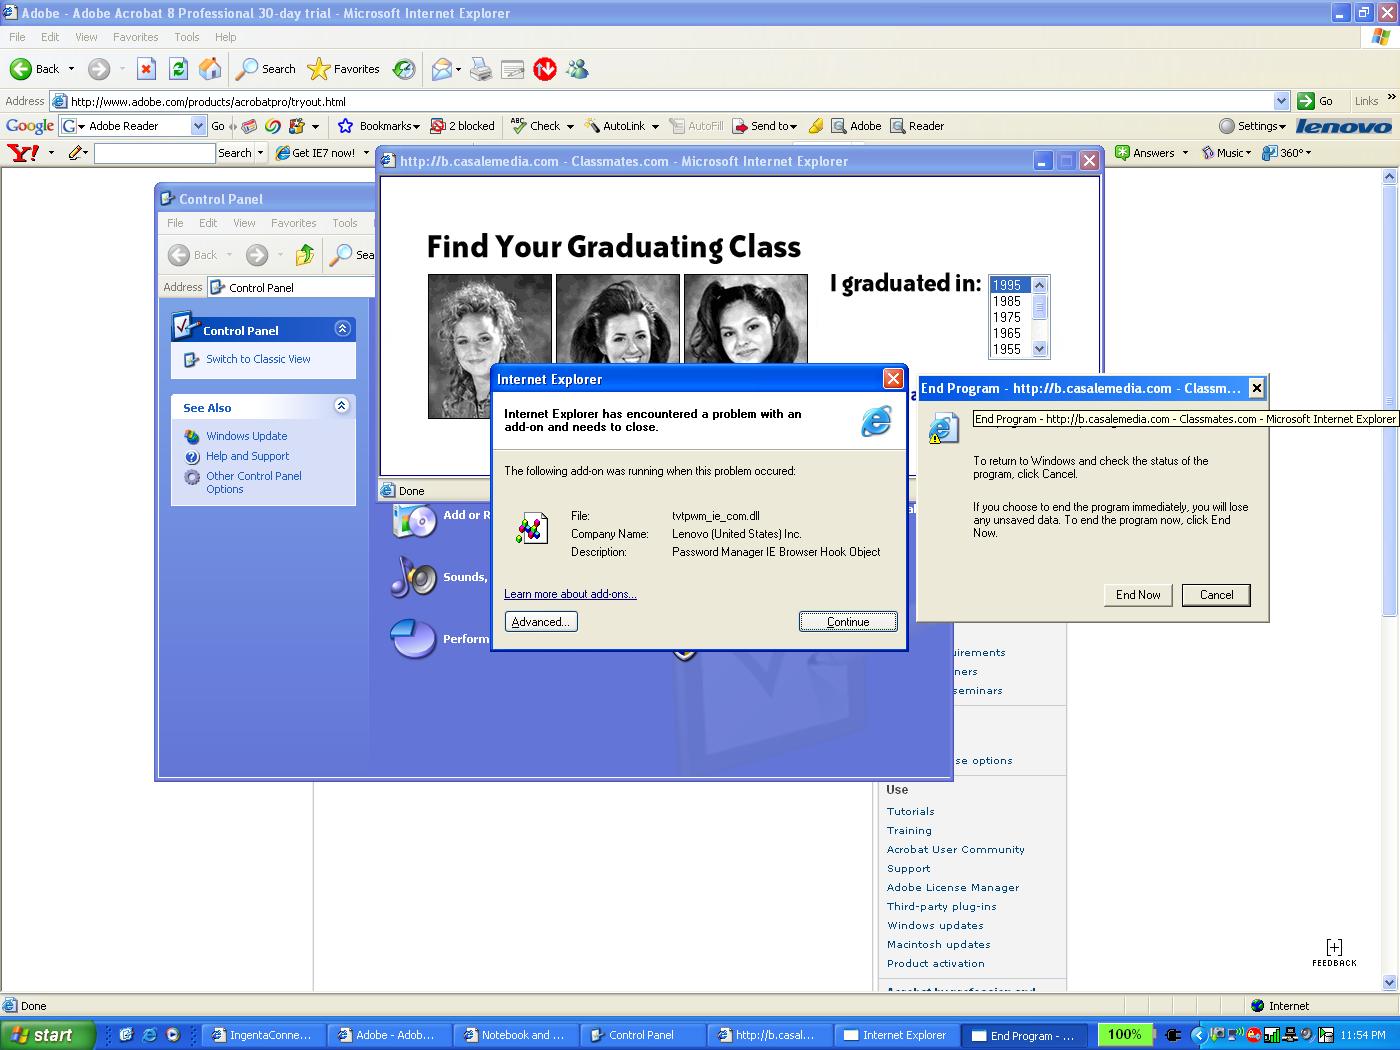Open the Edit menu in Control Panel window
The image size is (1400, 1050).
208,223
